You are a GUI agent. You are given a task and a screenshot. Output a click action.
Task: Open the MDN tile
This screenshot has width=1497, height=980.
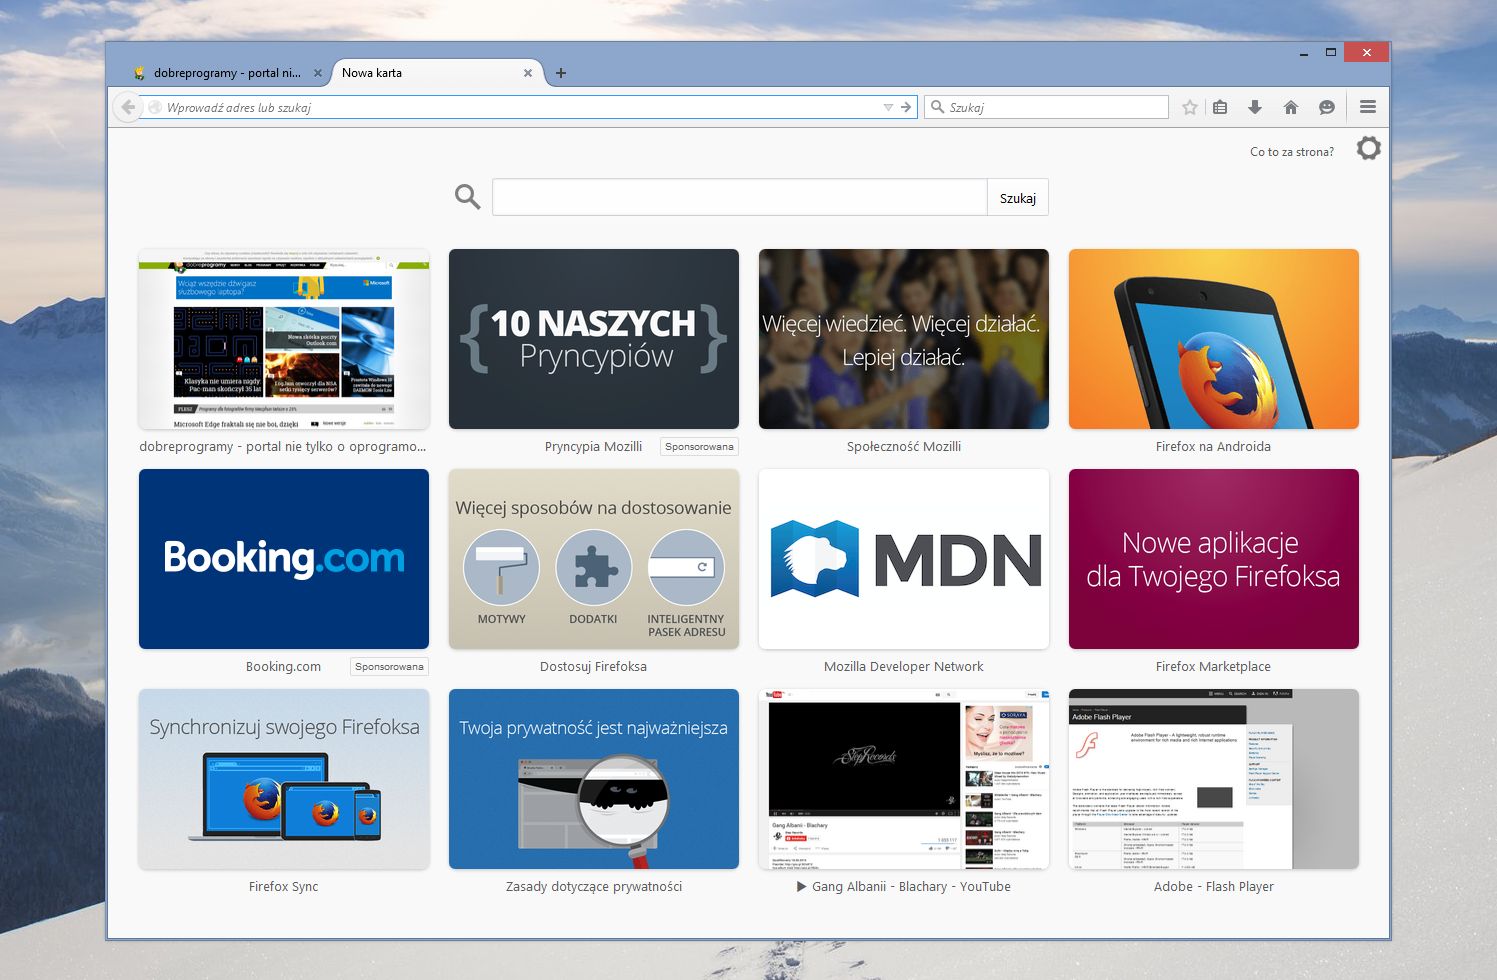point(904,559)
